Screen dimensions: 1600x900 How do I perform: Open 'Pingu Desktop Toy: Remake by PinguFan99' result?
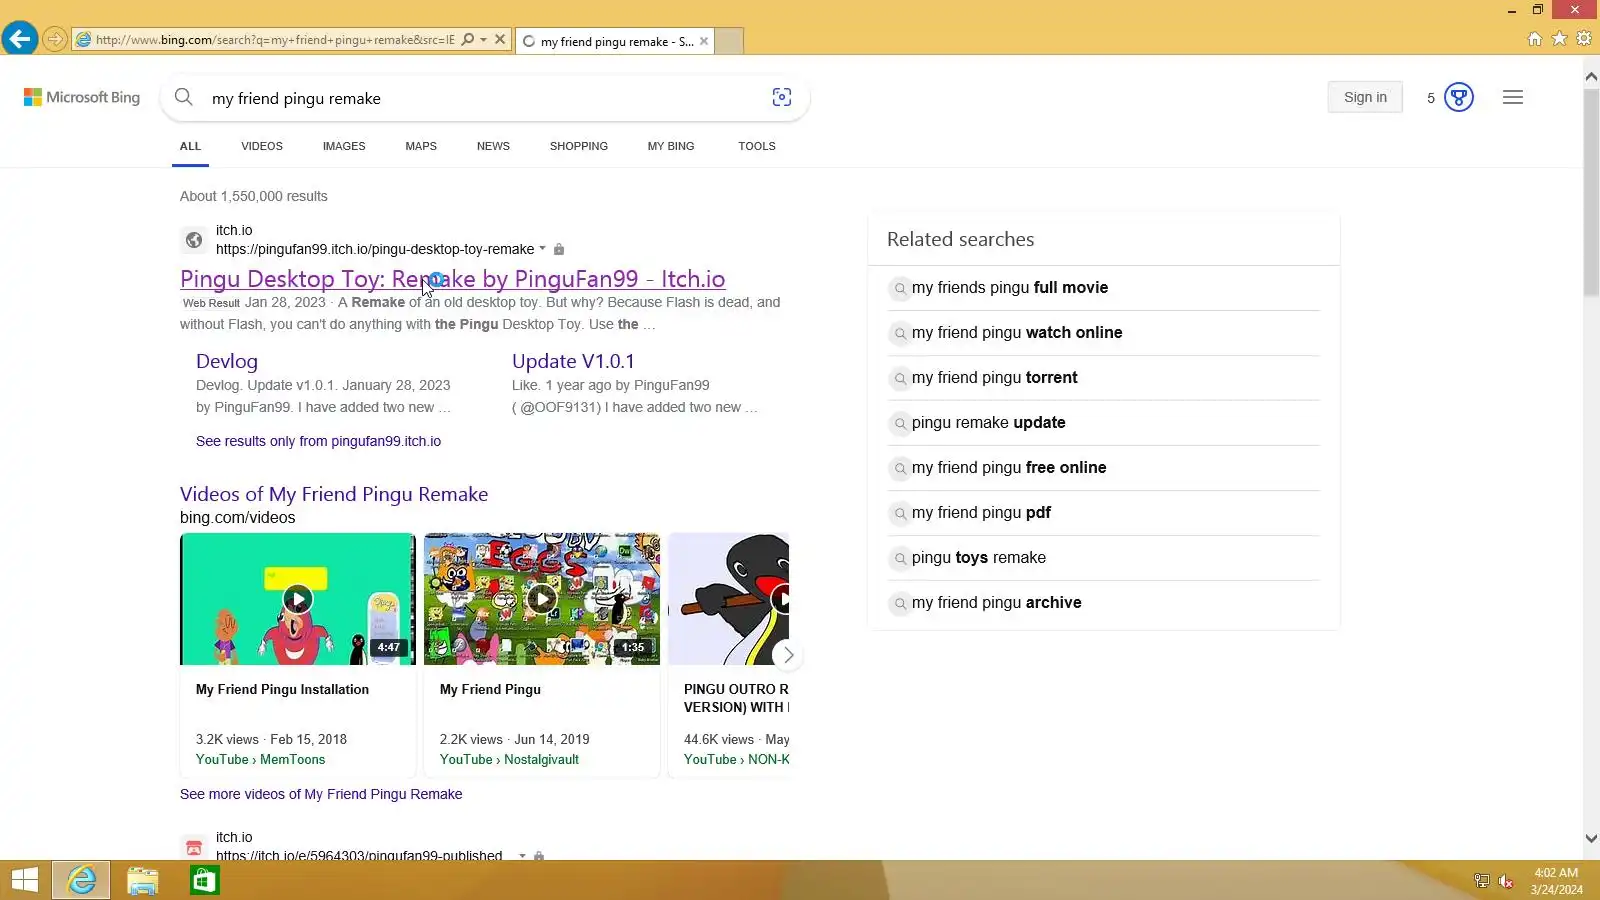click(x=453, y=279)
